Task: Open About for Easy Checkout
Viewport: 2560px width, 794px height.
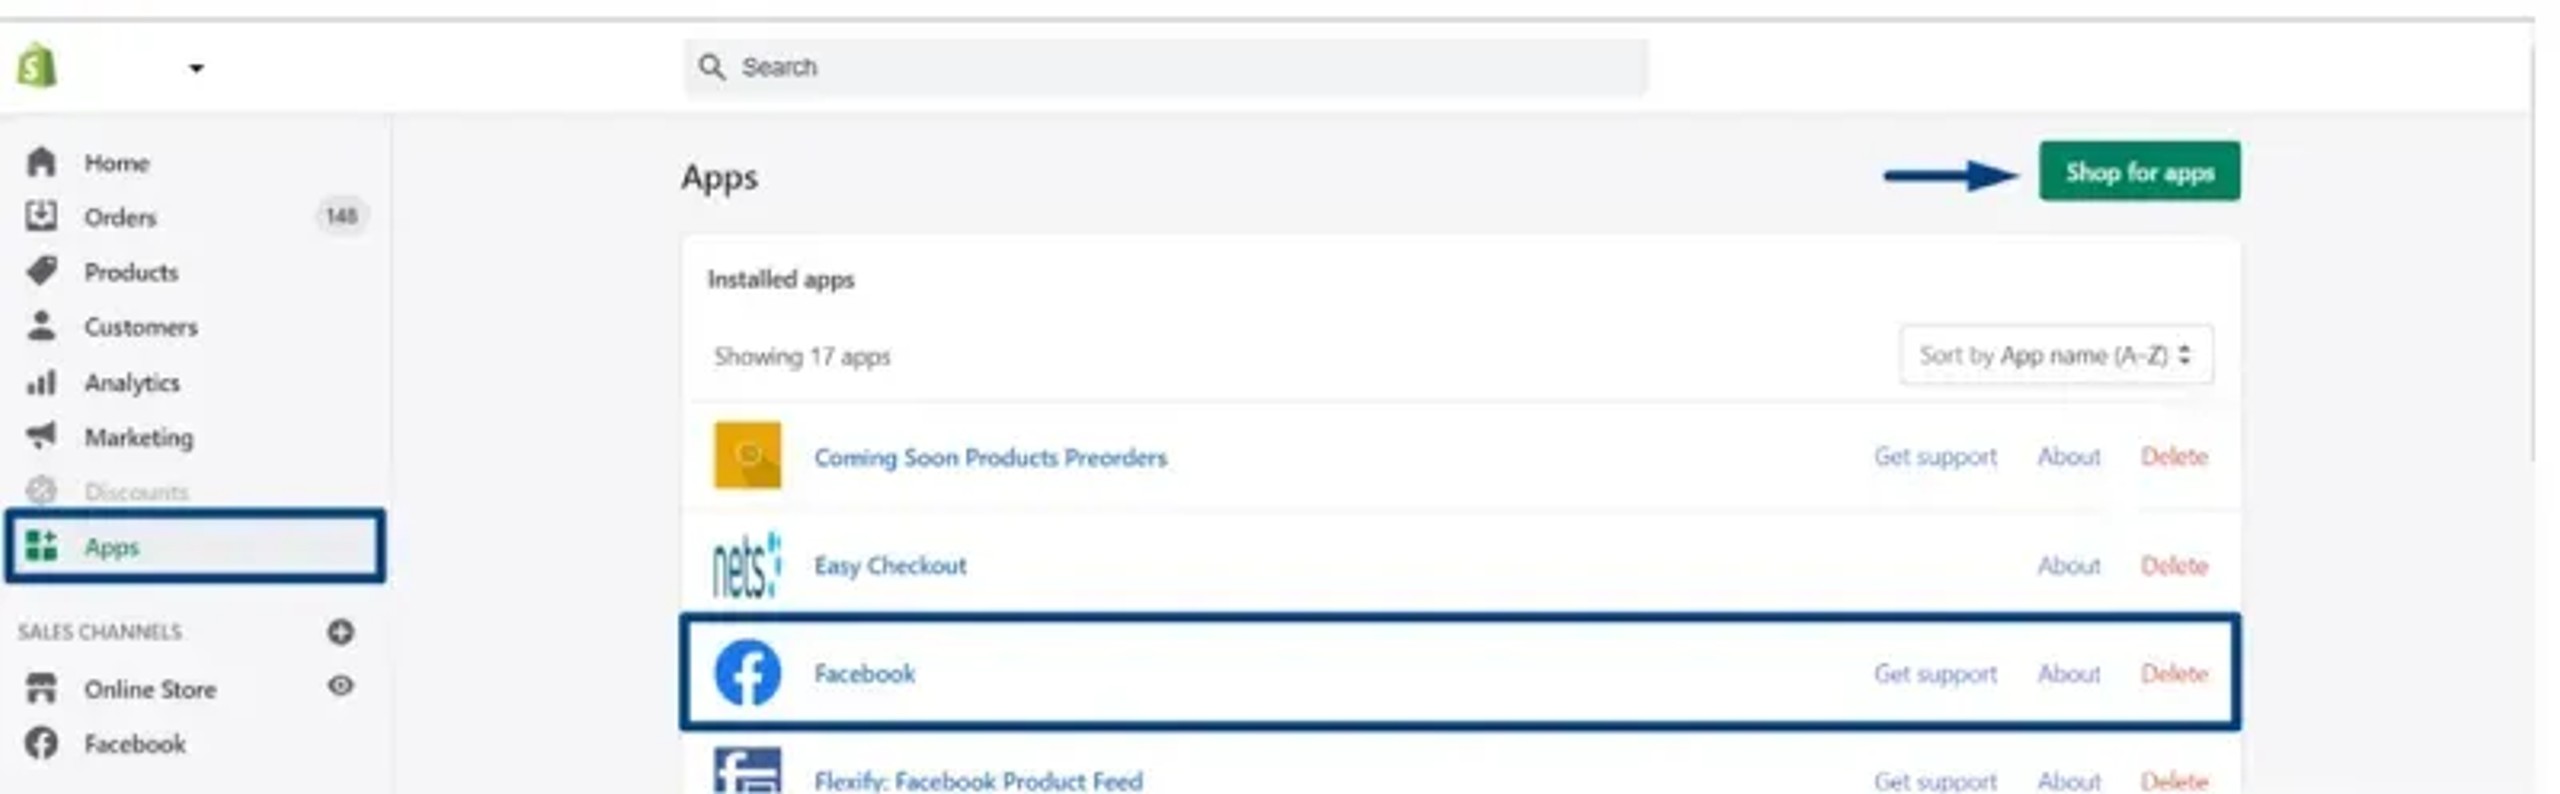Action: point(2069,565)
